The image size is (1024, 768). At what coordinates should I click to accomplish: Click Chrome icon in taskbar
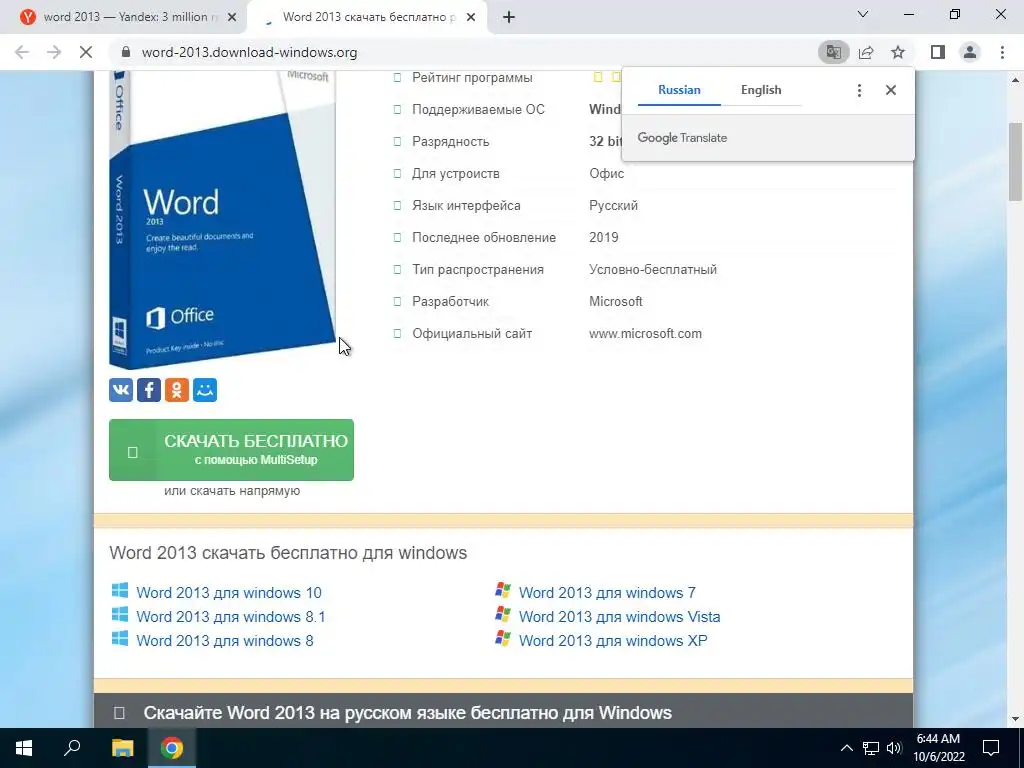(172, 748)
